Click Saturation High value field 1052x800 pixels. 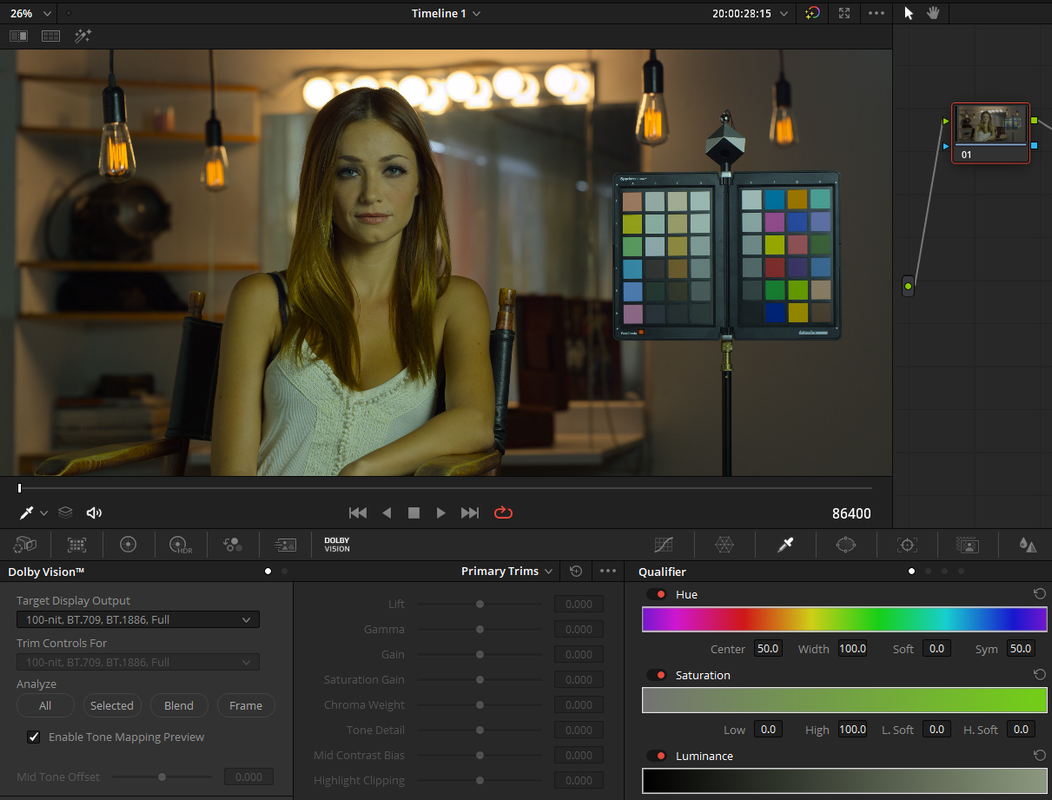point(852,729)
